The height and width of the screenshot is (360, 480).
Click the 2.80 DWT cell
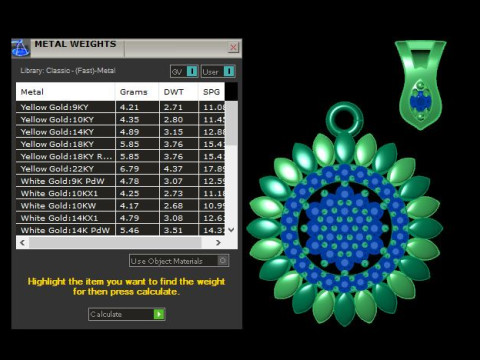click(x=179, y=119)
